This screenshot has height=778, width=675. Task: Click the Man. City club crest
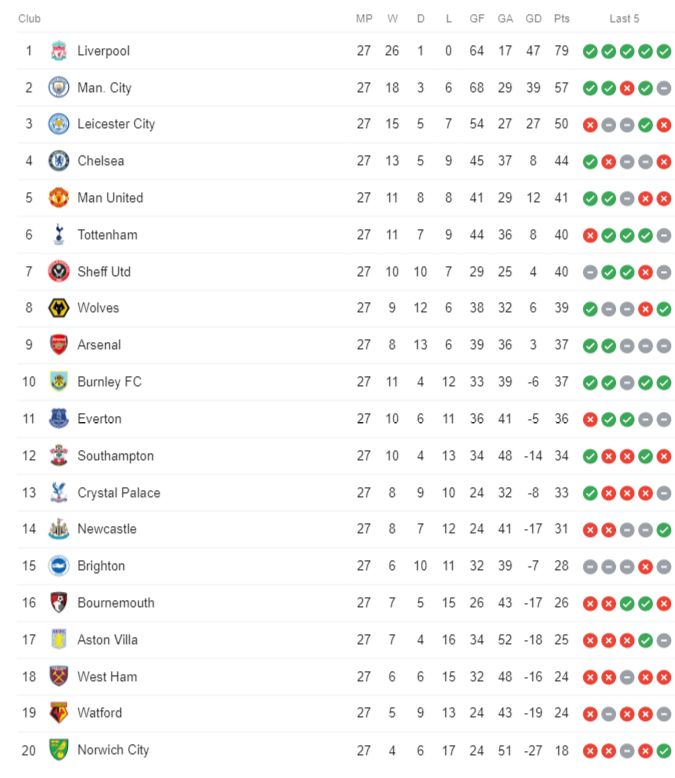coord(59,87)
